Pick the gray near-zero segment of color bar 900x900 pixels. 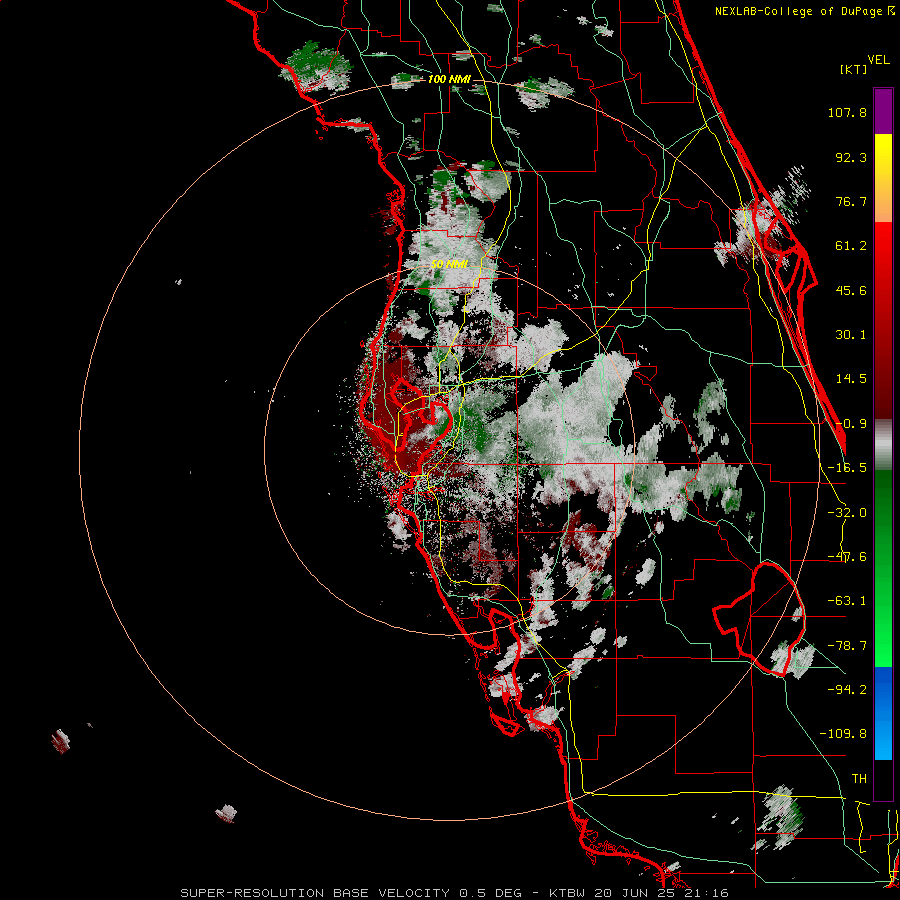(x=883, y=445)
